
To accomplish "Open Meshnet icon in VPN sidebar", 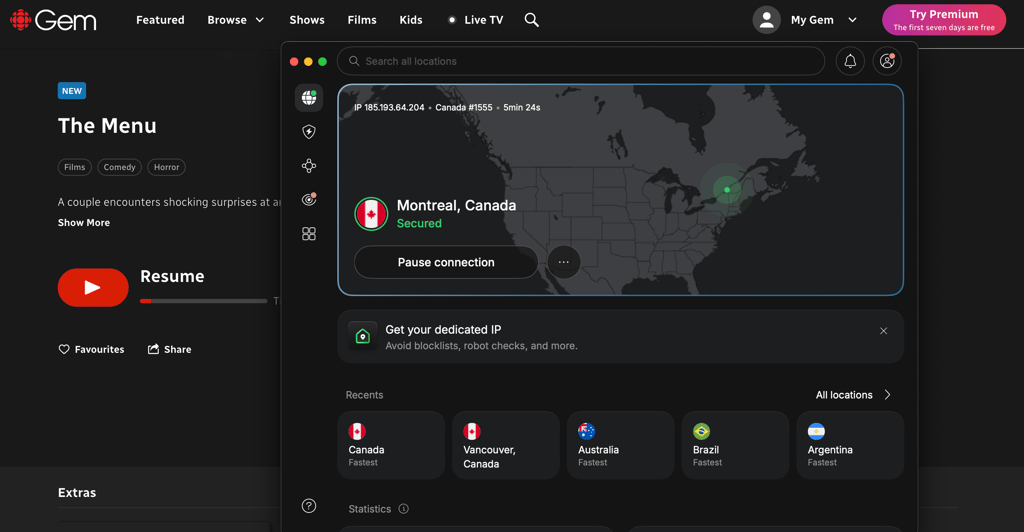I will click(x=309, y=166).
